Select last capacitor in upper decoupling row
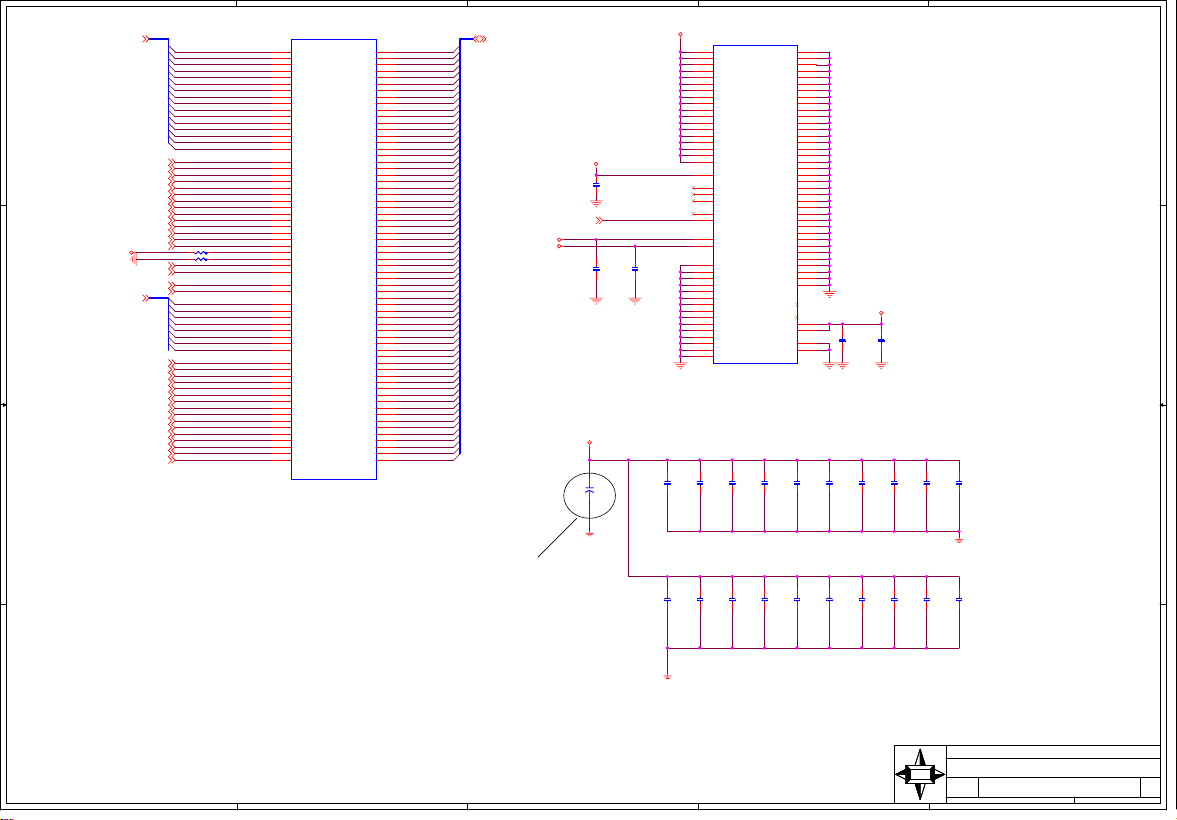This screenshot has height=820, width=1177. [959, 484]
